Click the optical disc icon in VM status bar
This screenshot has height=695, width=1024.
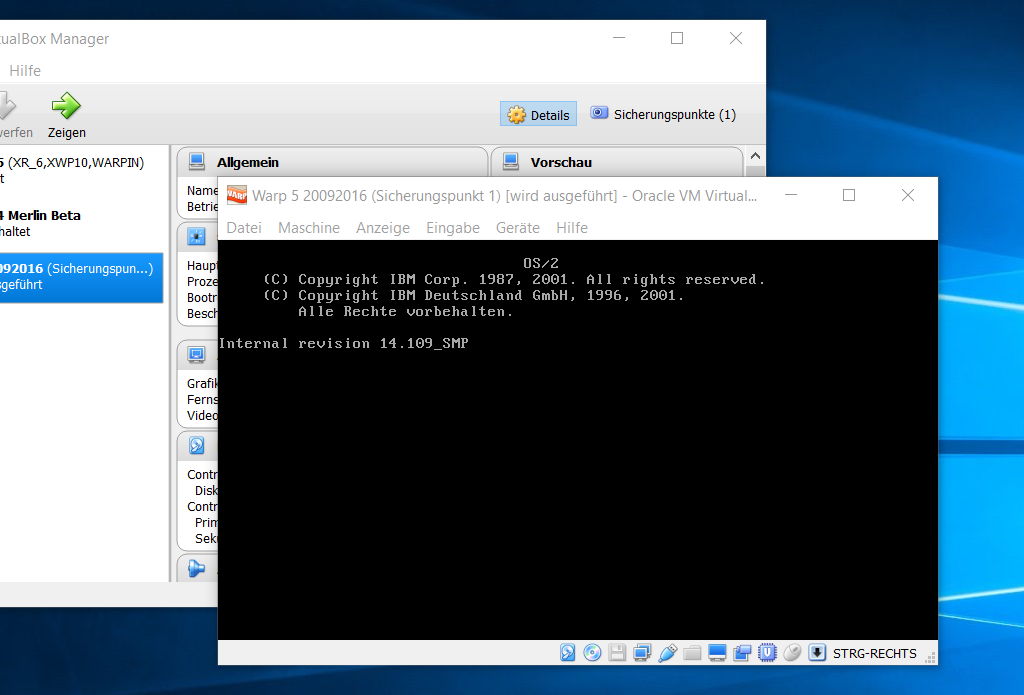coord(592,653)
